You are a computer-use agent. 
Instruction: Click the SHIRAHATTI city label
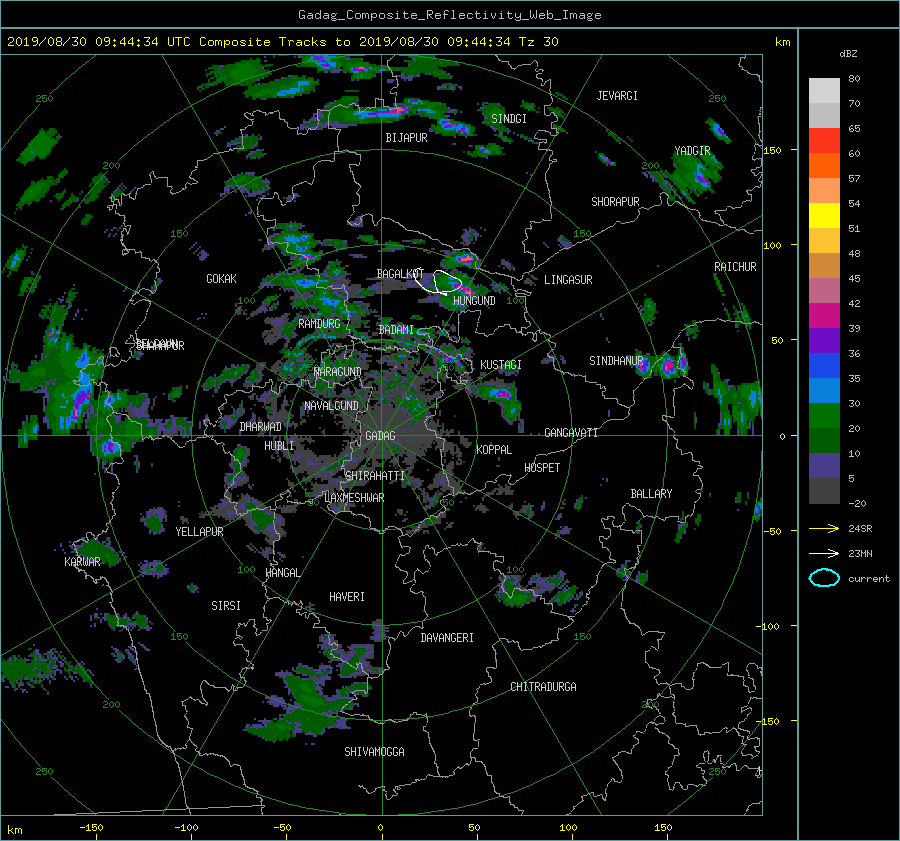[375, 476]
